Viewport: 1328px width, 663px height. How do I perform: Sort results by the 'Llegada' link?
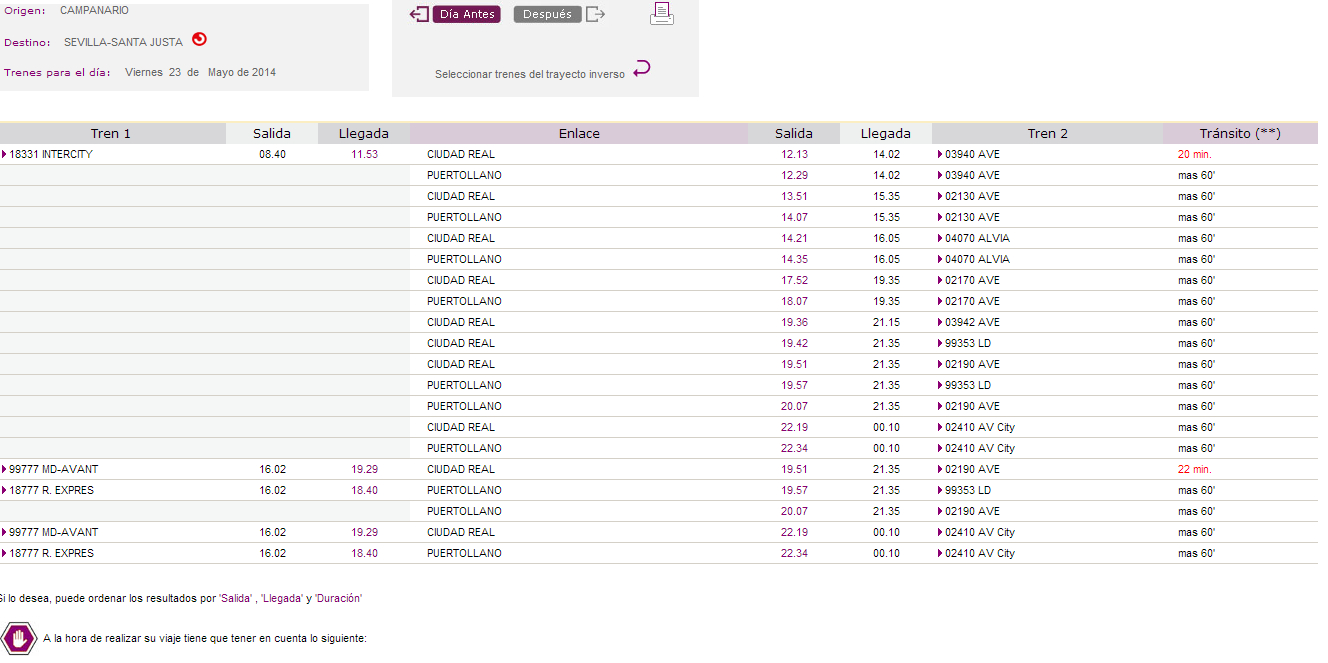pos(281,598)
